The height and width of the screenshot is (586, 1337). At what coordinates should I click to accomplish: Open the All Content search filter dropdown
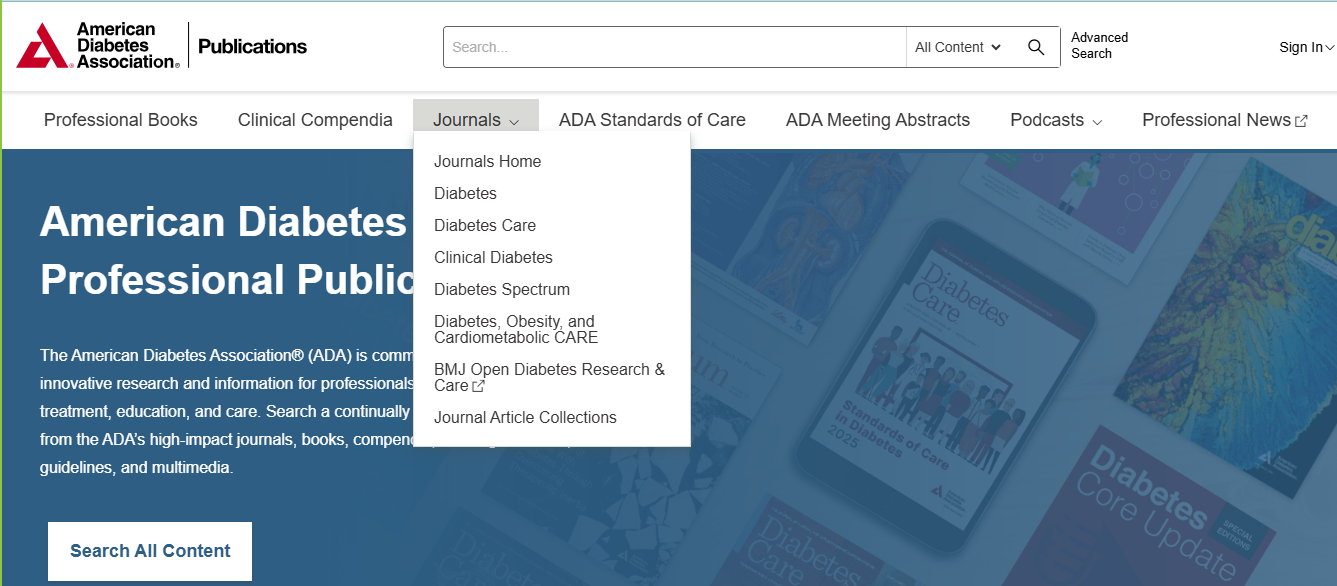click(957, 47)
